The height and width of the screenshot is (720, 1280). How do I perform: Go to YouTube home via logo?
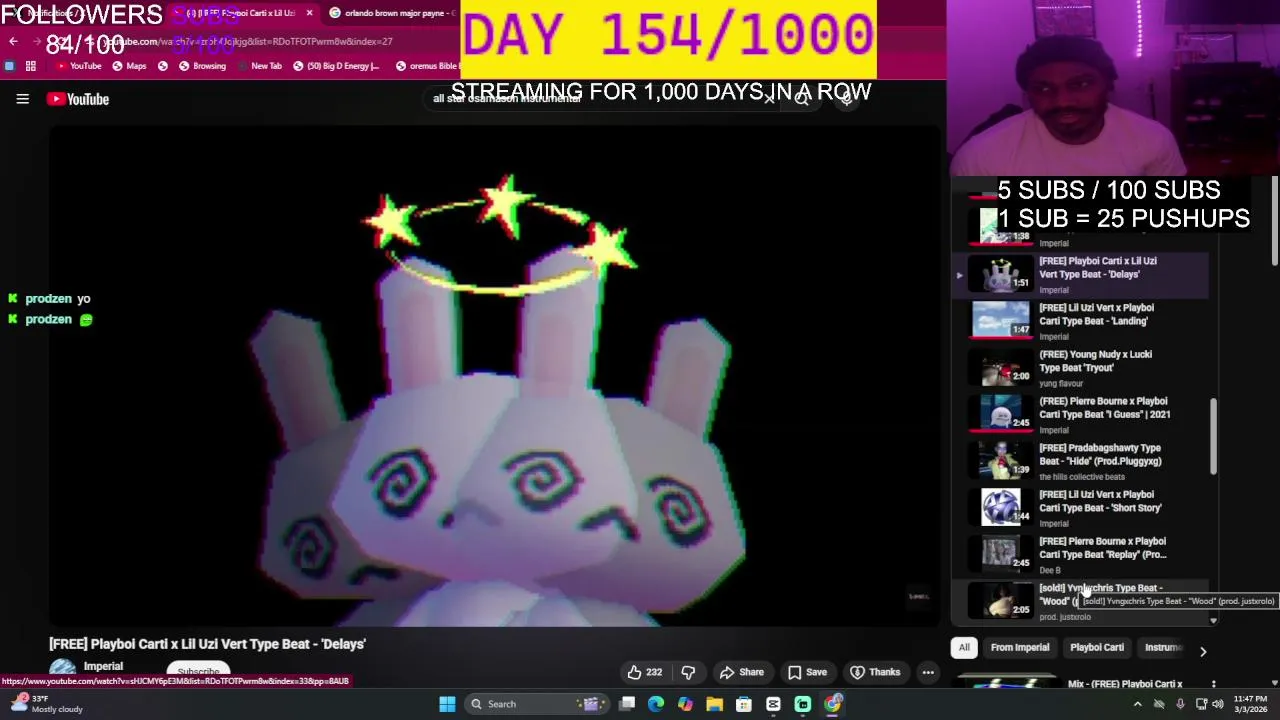tap(78, 99)
